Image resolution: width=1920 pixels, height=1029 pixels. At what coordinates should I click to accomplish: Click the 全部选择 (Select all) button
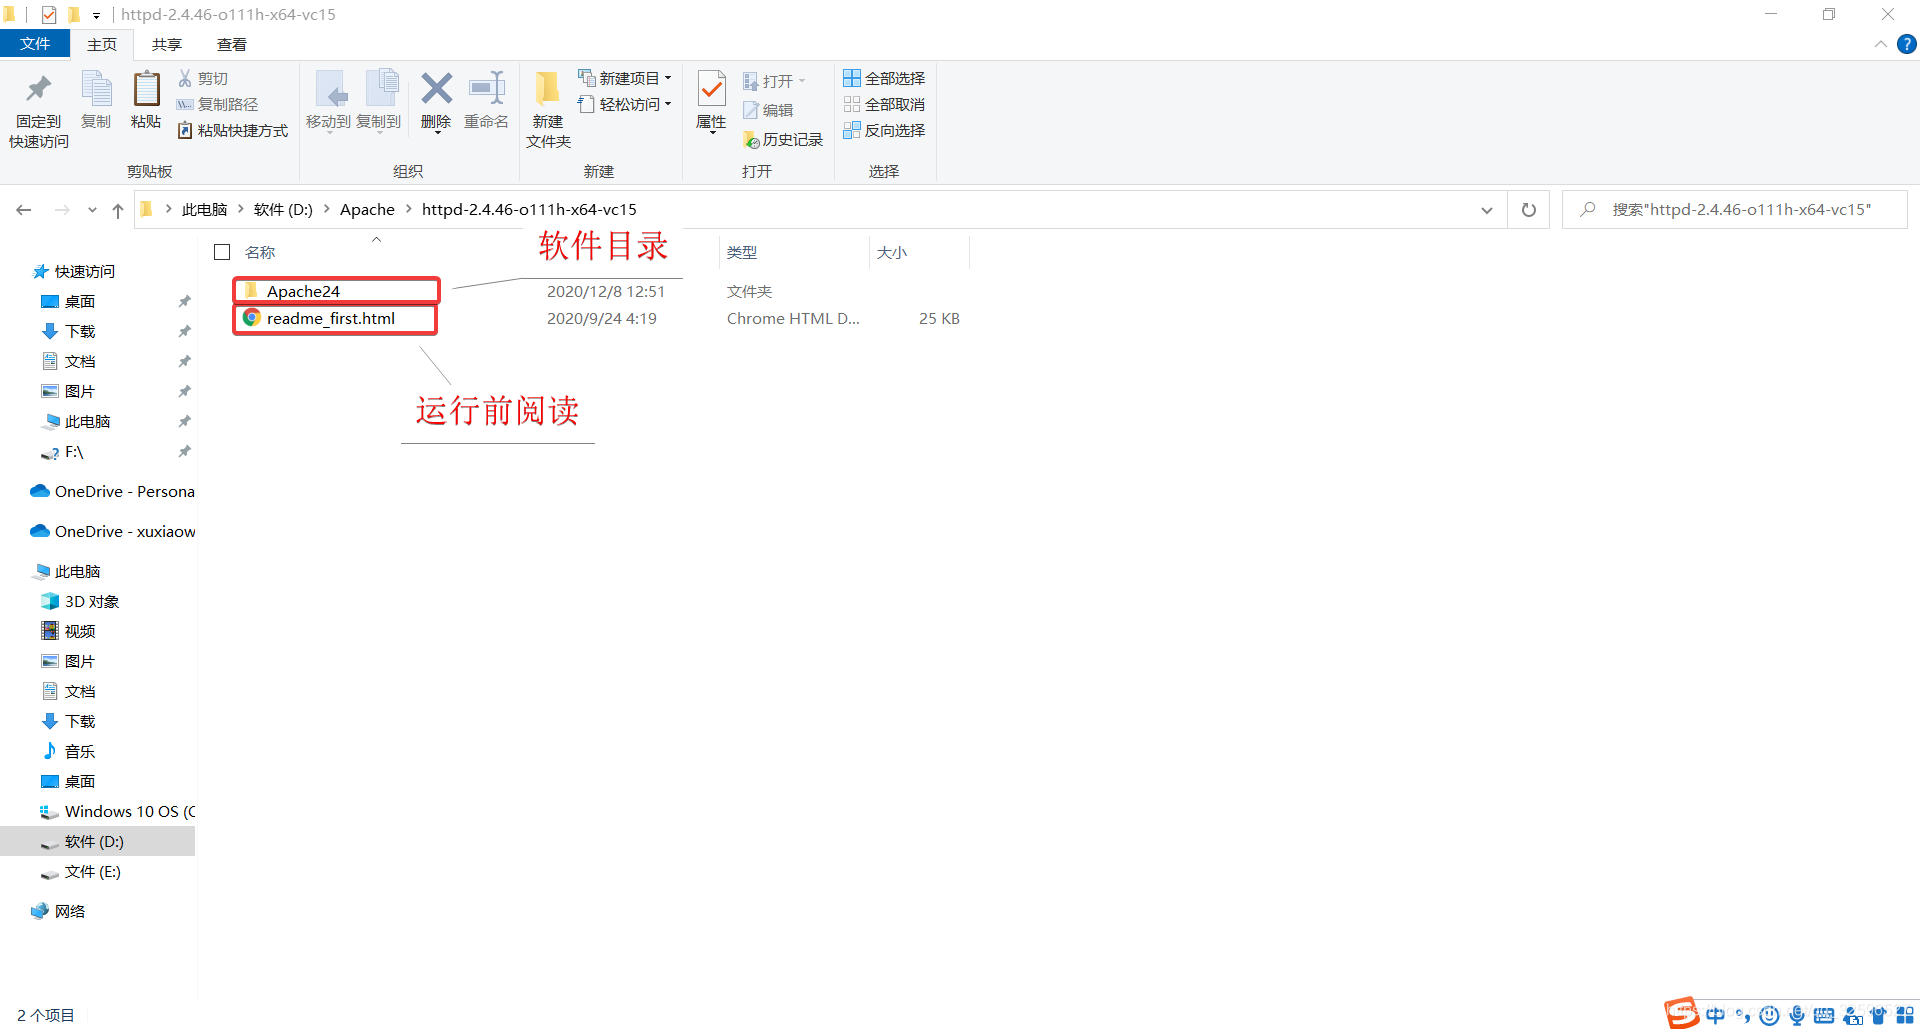(884, 78)
